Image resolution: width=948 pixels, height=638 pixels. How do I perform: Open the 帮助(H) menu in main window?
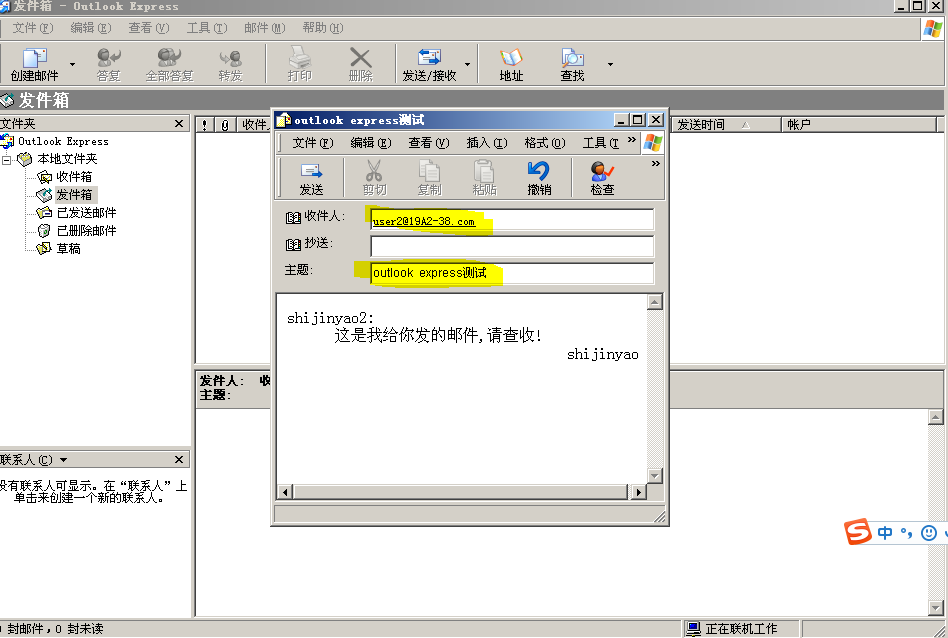[x=323, y=28]
